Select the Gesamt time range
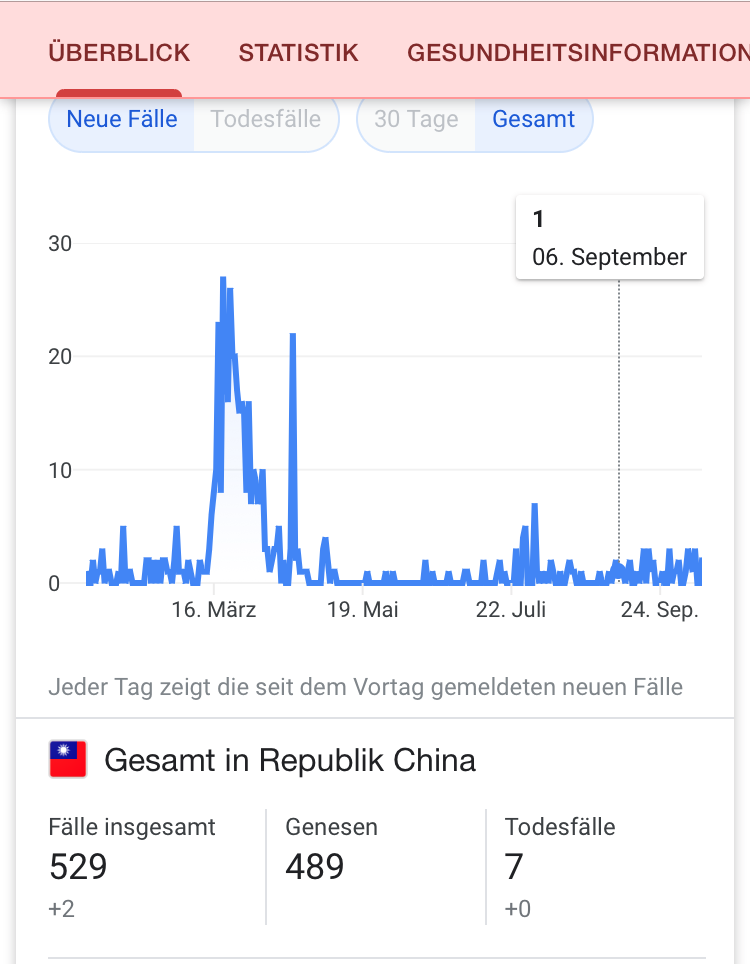The height and width of the screenshot is (964, 750). [x=534, y=119]
